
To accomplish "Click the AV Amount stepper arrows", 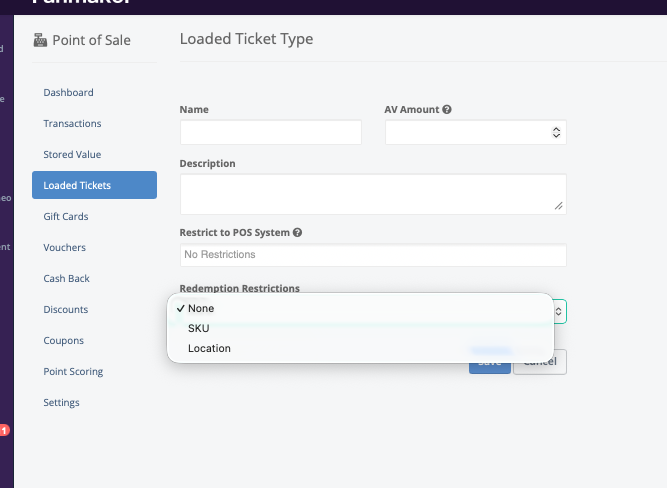I will click(556, 132).
